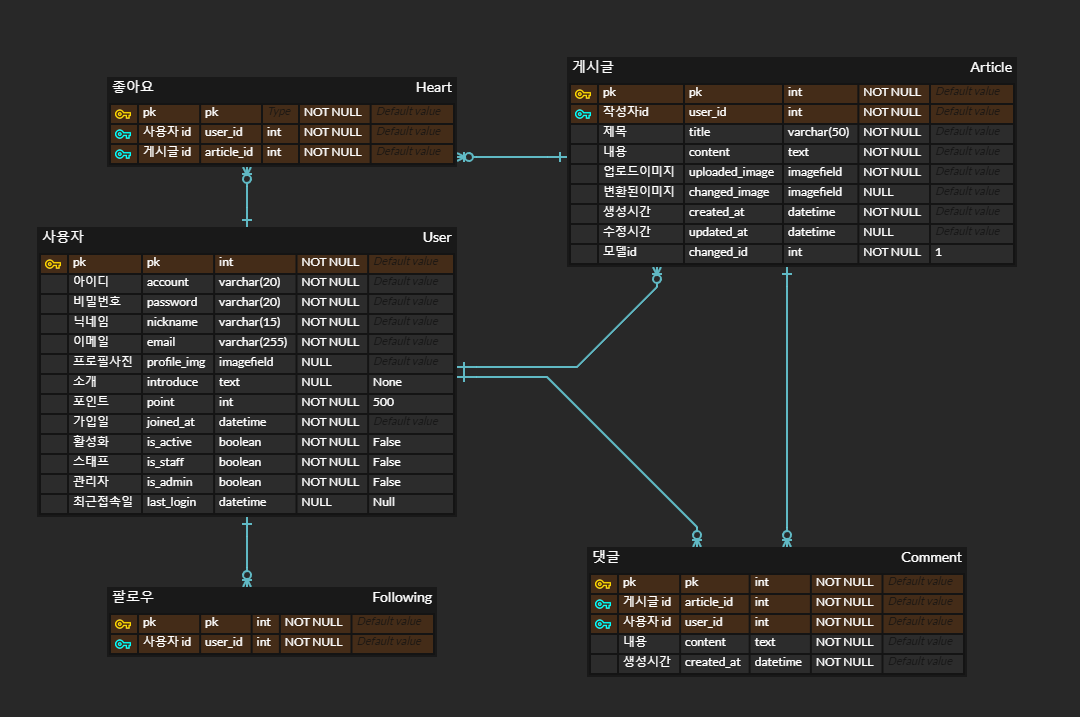Image resolution: width=1080 pixels, height=717 pixels.
Task: Click the 'nickname' field in User table
Action: 178,322
